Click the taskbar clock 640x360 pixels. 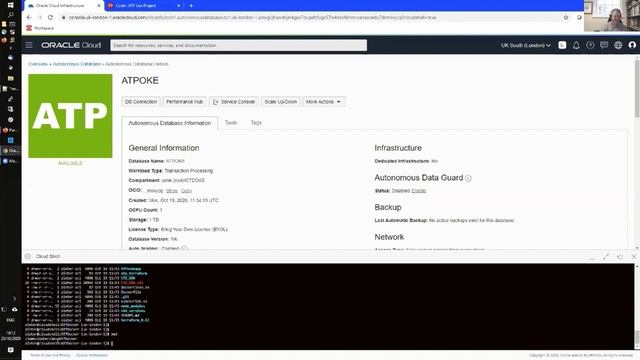tap(11, 336)
